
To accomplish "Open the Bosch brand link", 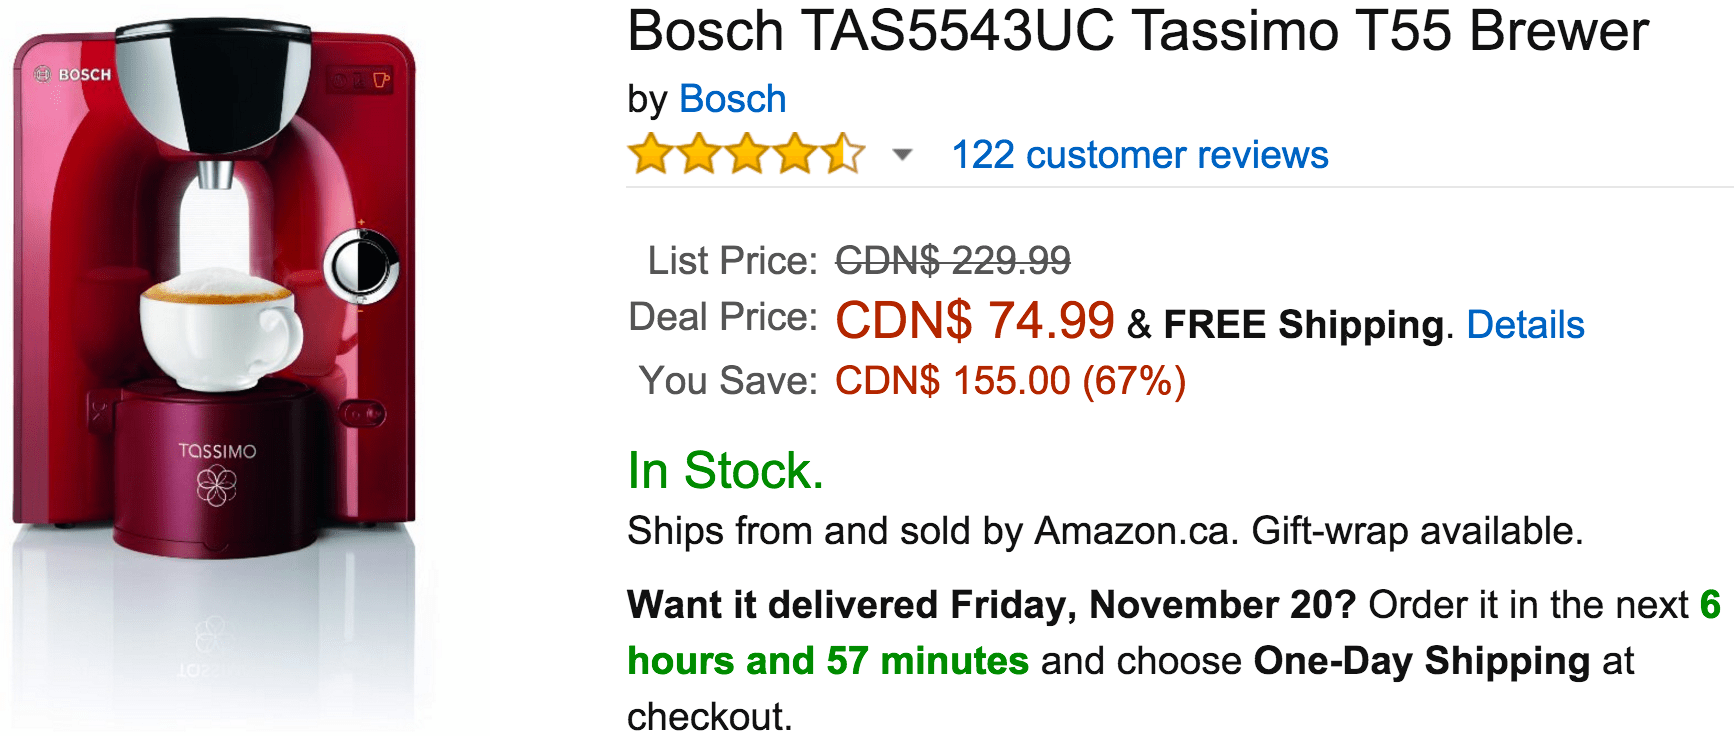I will [732, 99].
